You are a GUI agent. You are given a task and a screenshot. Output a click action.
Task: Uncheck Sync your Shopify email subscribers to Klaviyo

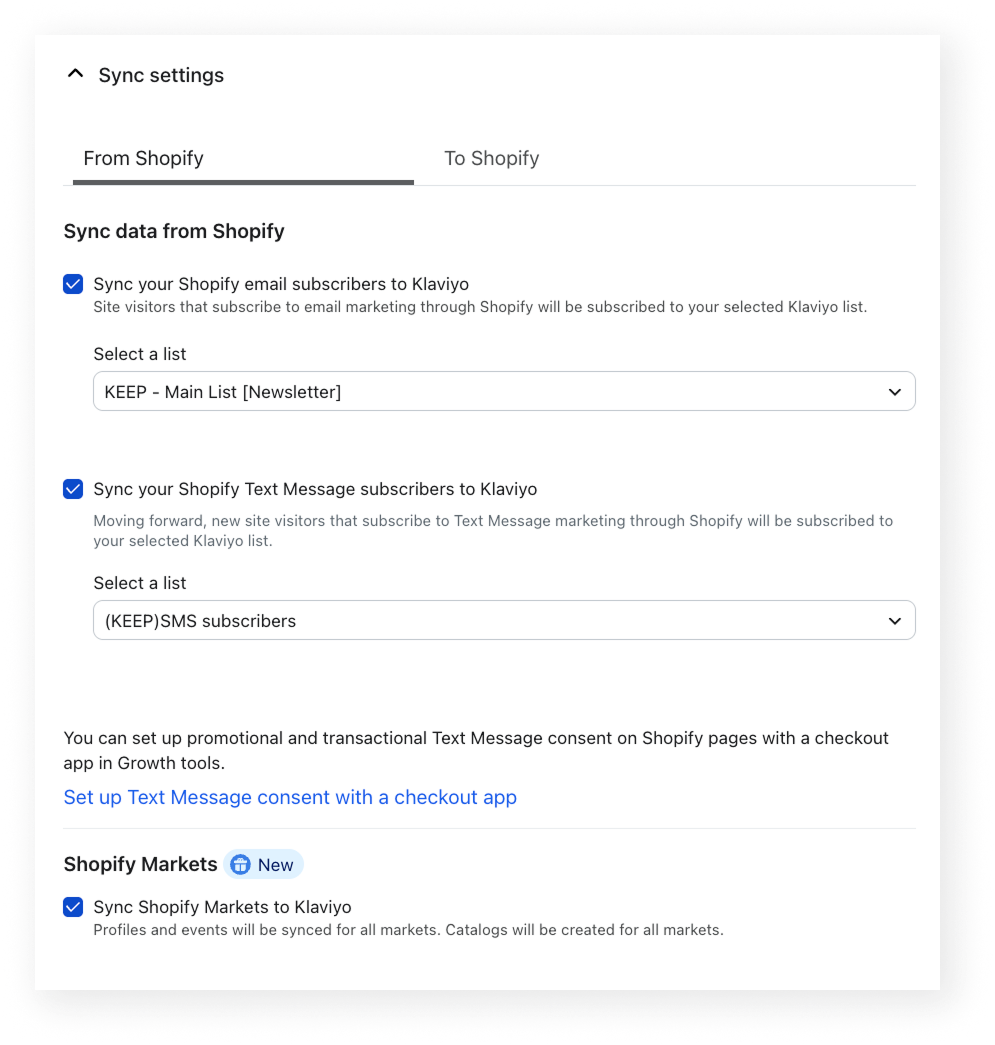(x=72, y=284)
